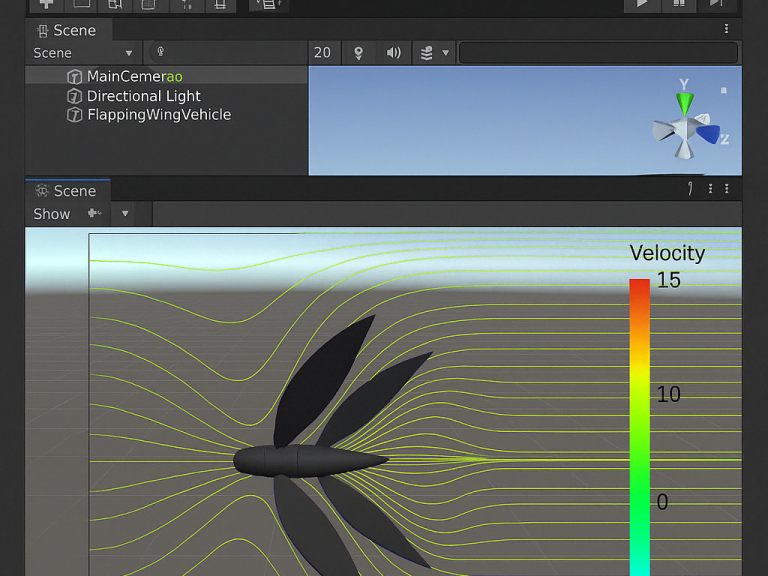The height and width of the screenshot is (576, 768).
Task: Click the 20 value button in the toolbar
Action: [x=322, y=53]
